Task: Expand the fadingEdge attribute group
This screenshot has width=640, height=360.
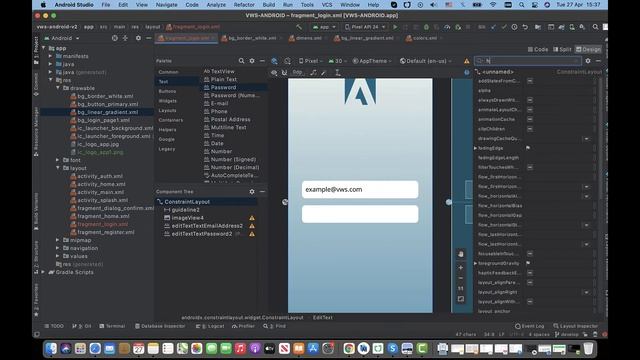Action: click(x=476, y=148)
